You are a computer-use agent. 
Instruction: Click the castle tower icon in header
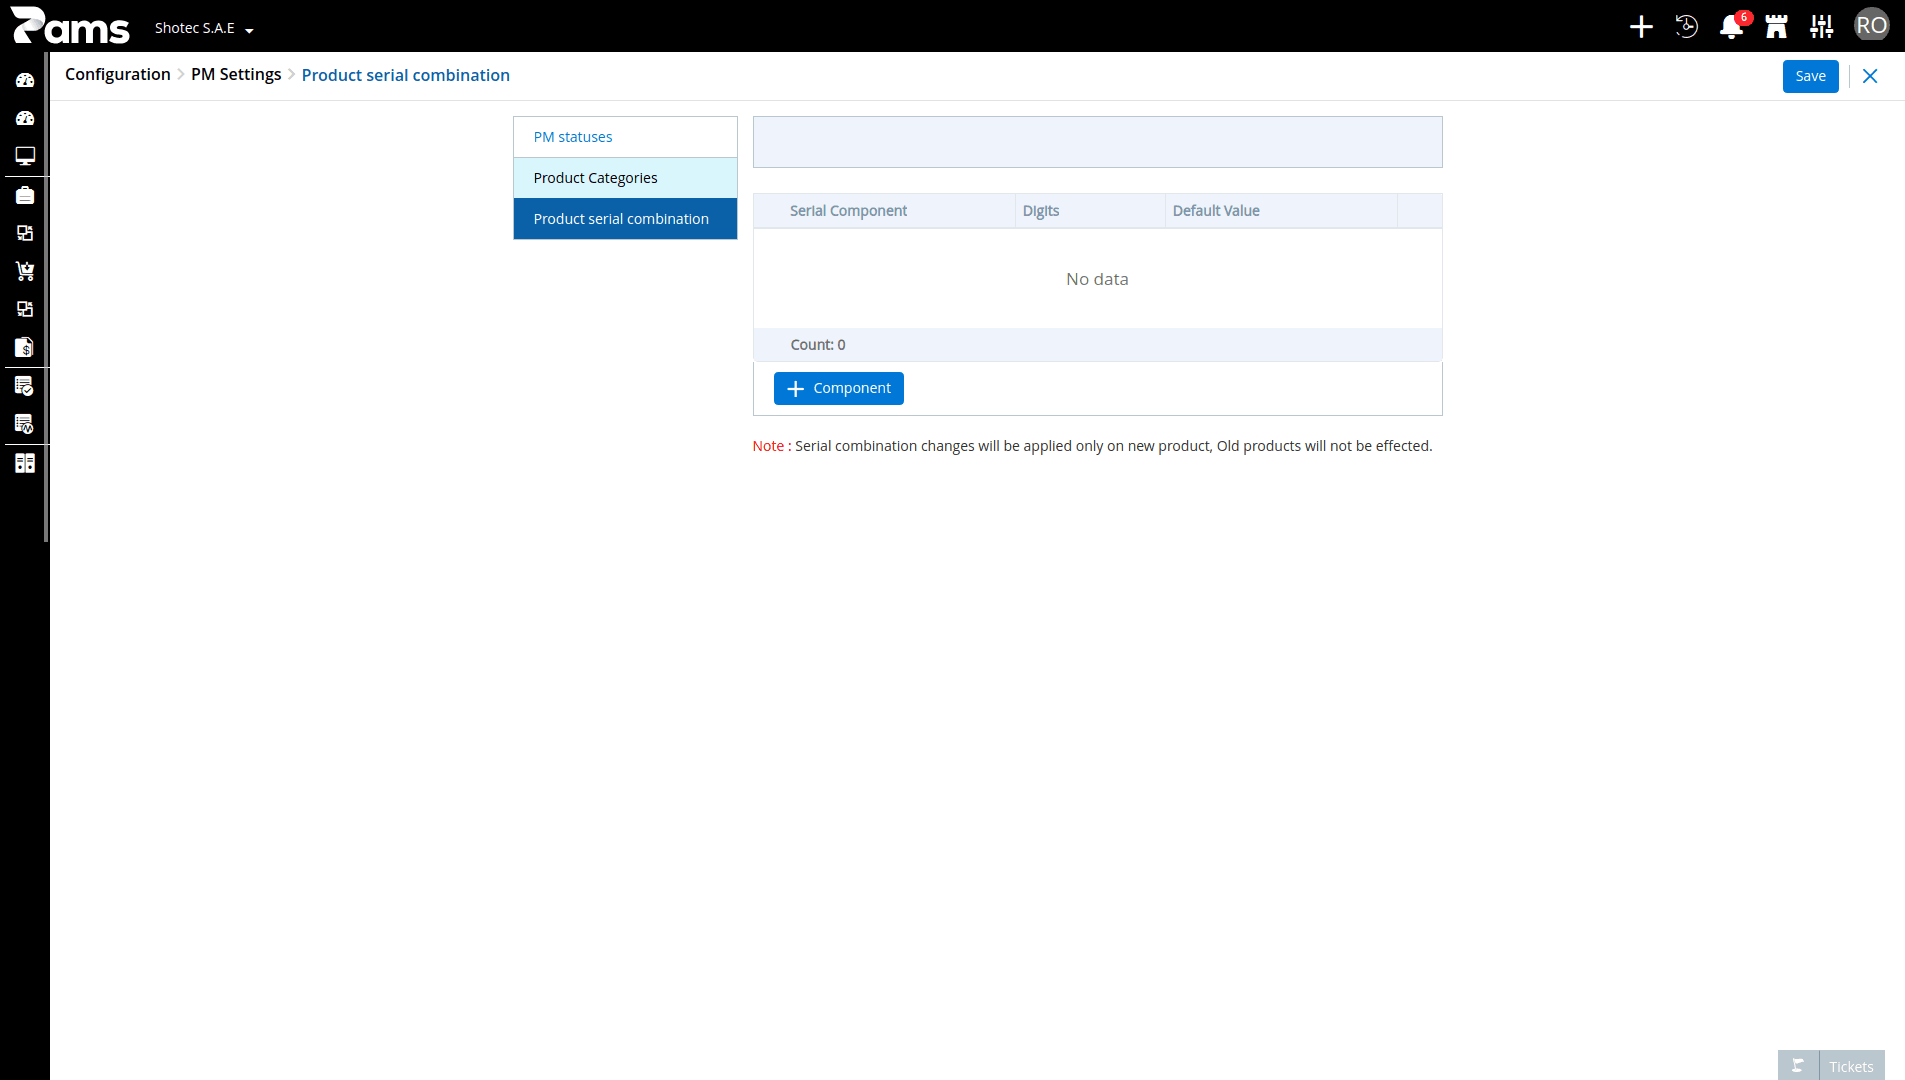[x=1777, y=27]
